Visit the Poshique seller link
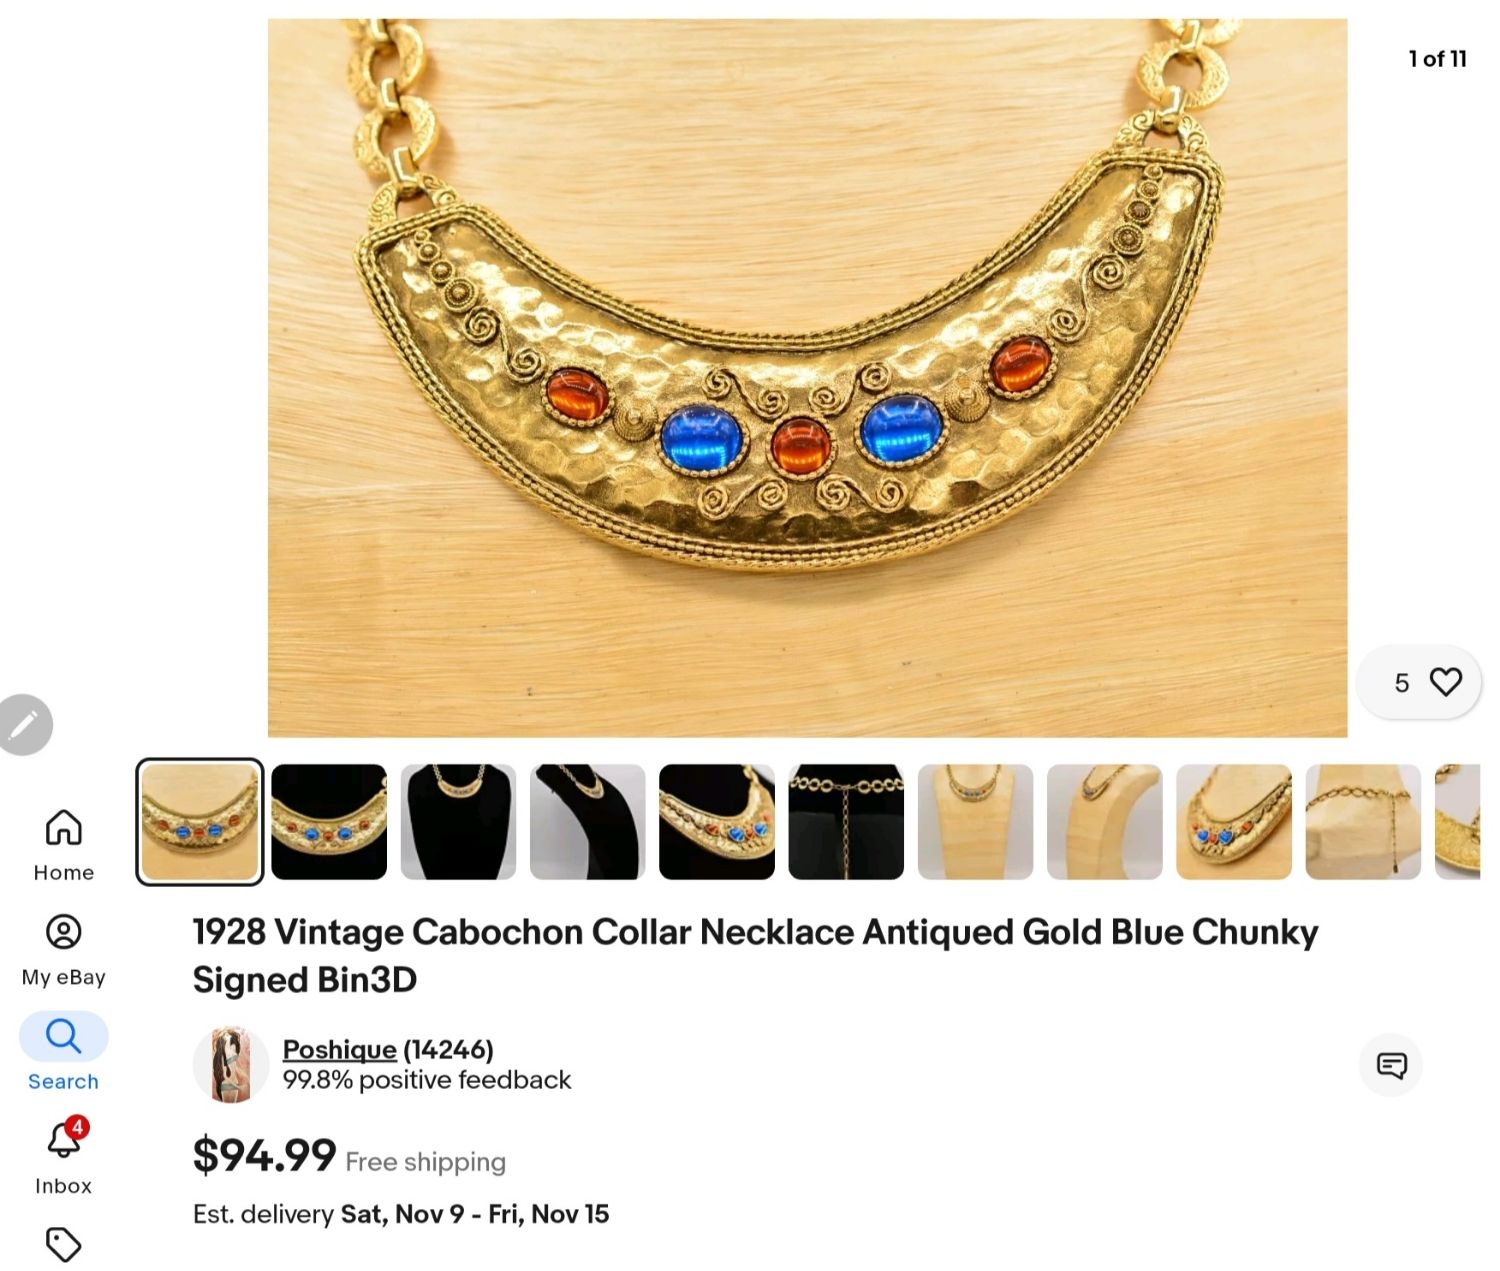This screenshot has width=1500, height=1271. tap(340, 1049)
